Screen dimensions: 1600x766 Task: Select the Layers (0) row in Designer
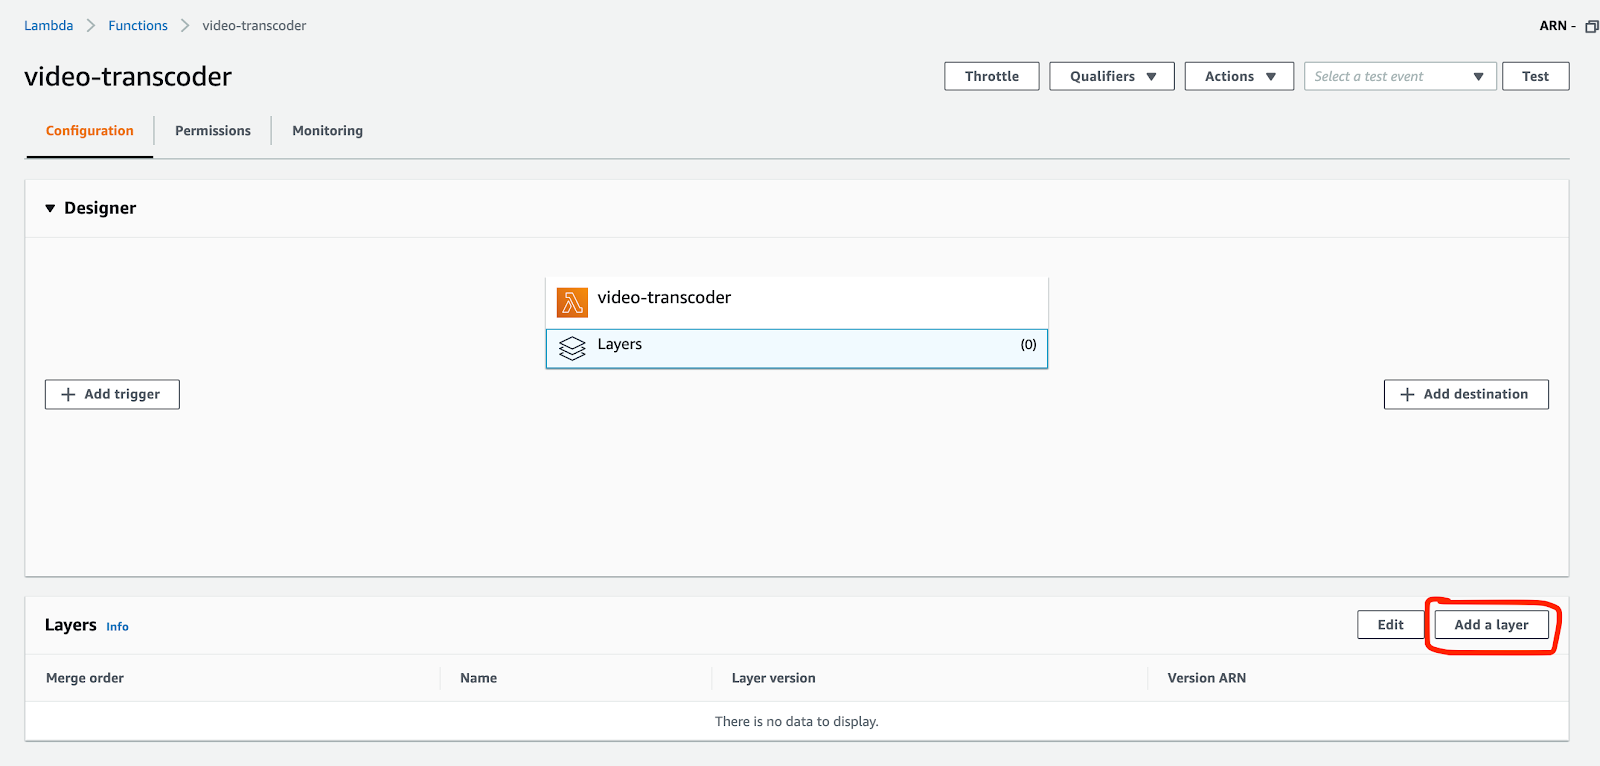click(797, 349)
